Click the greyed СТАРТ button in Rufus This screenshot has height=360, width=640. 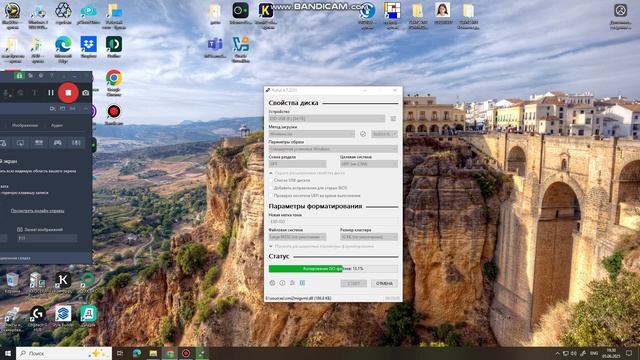coord(353,284)
